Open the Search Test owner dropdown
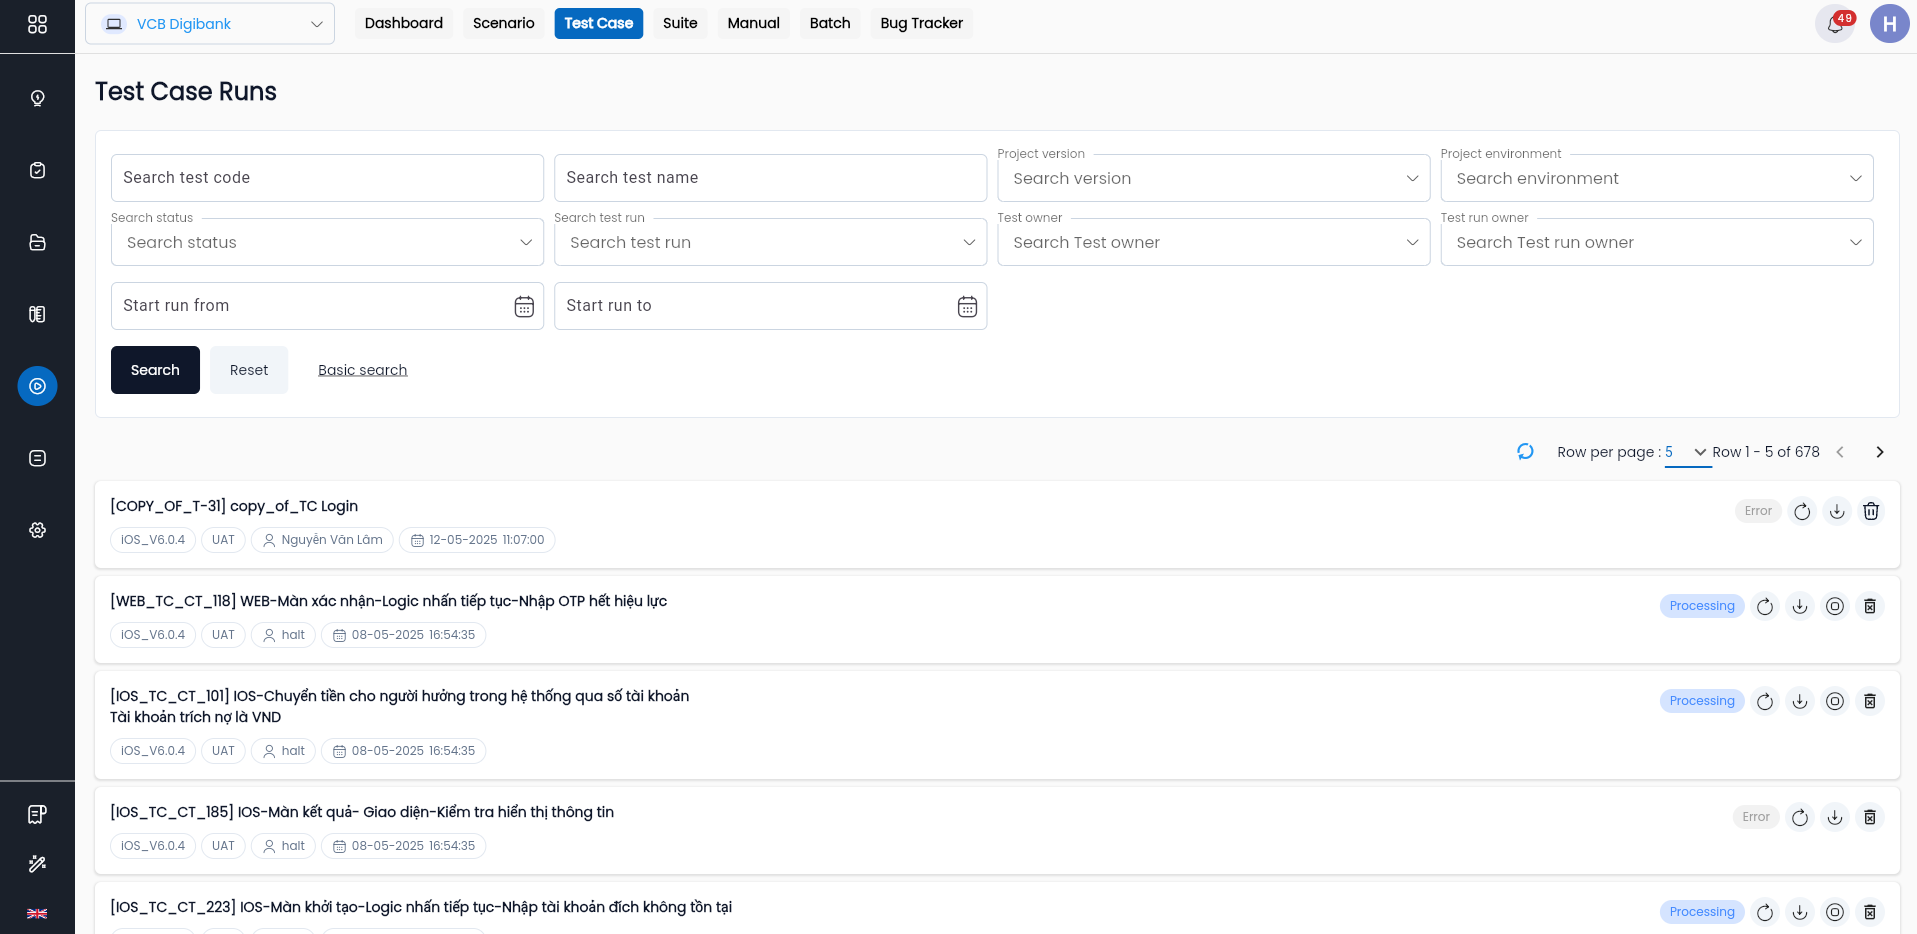Image resolution: width=1917 pixels, height=934 pixels. (x=1214, y=242)
